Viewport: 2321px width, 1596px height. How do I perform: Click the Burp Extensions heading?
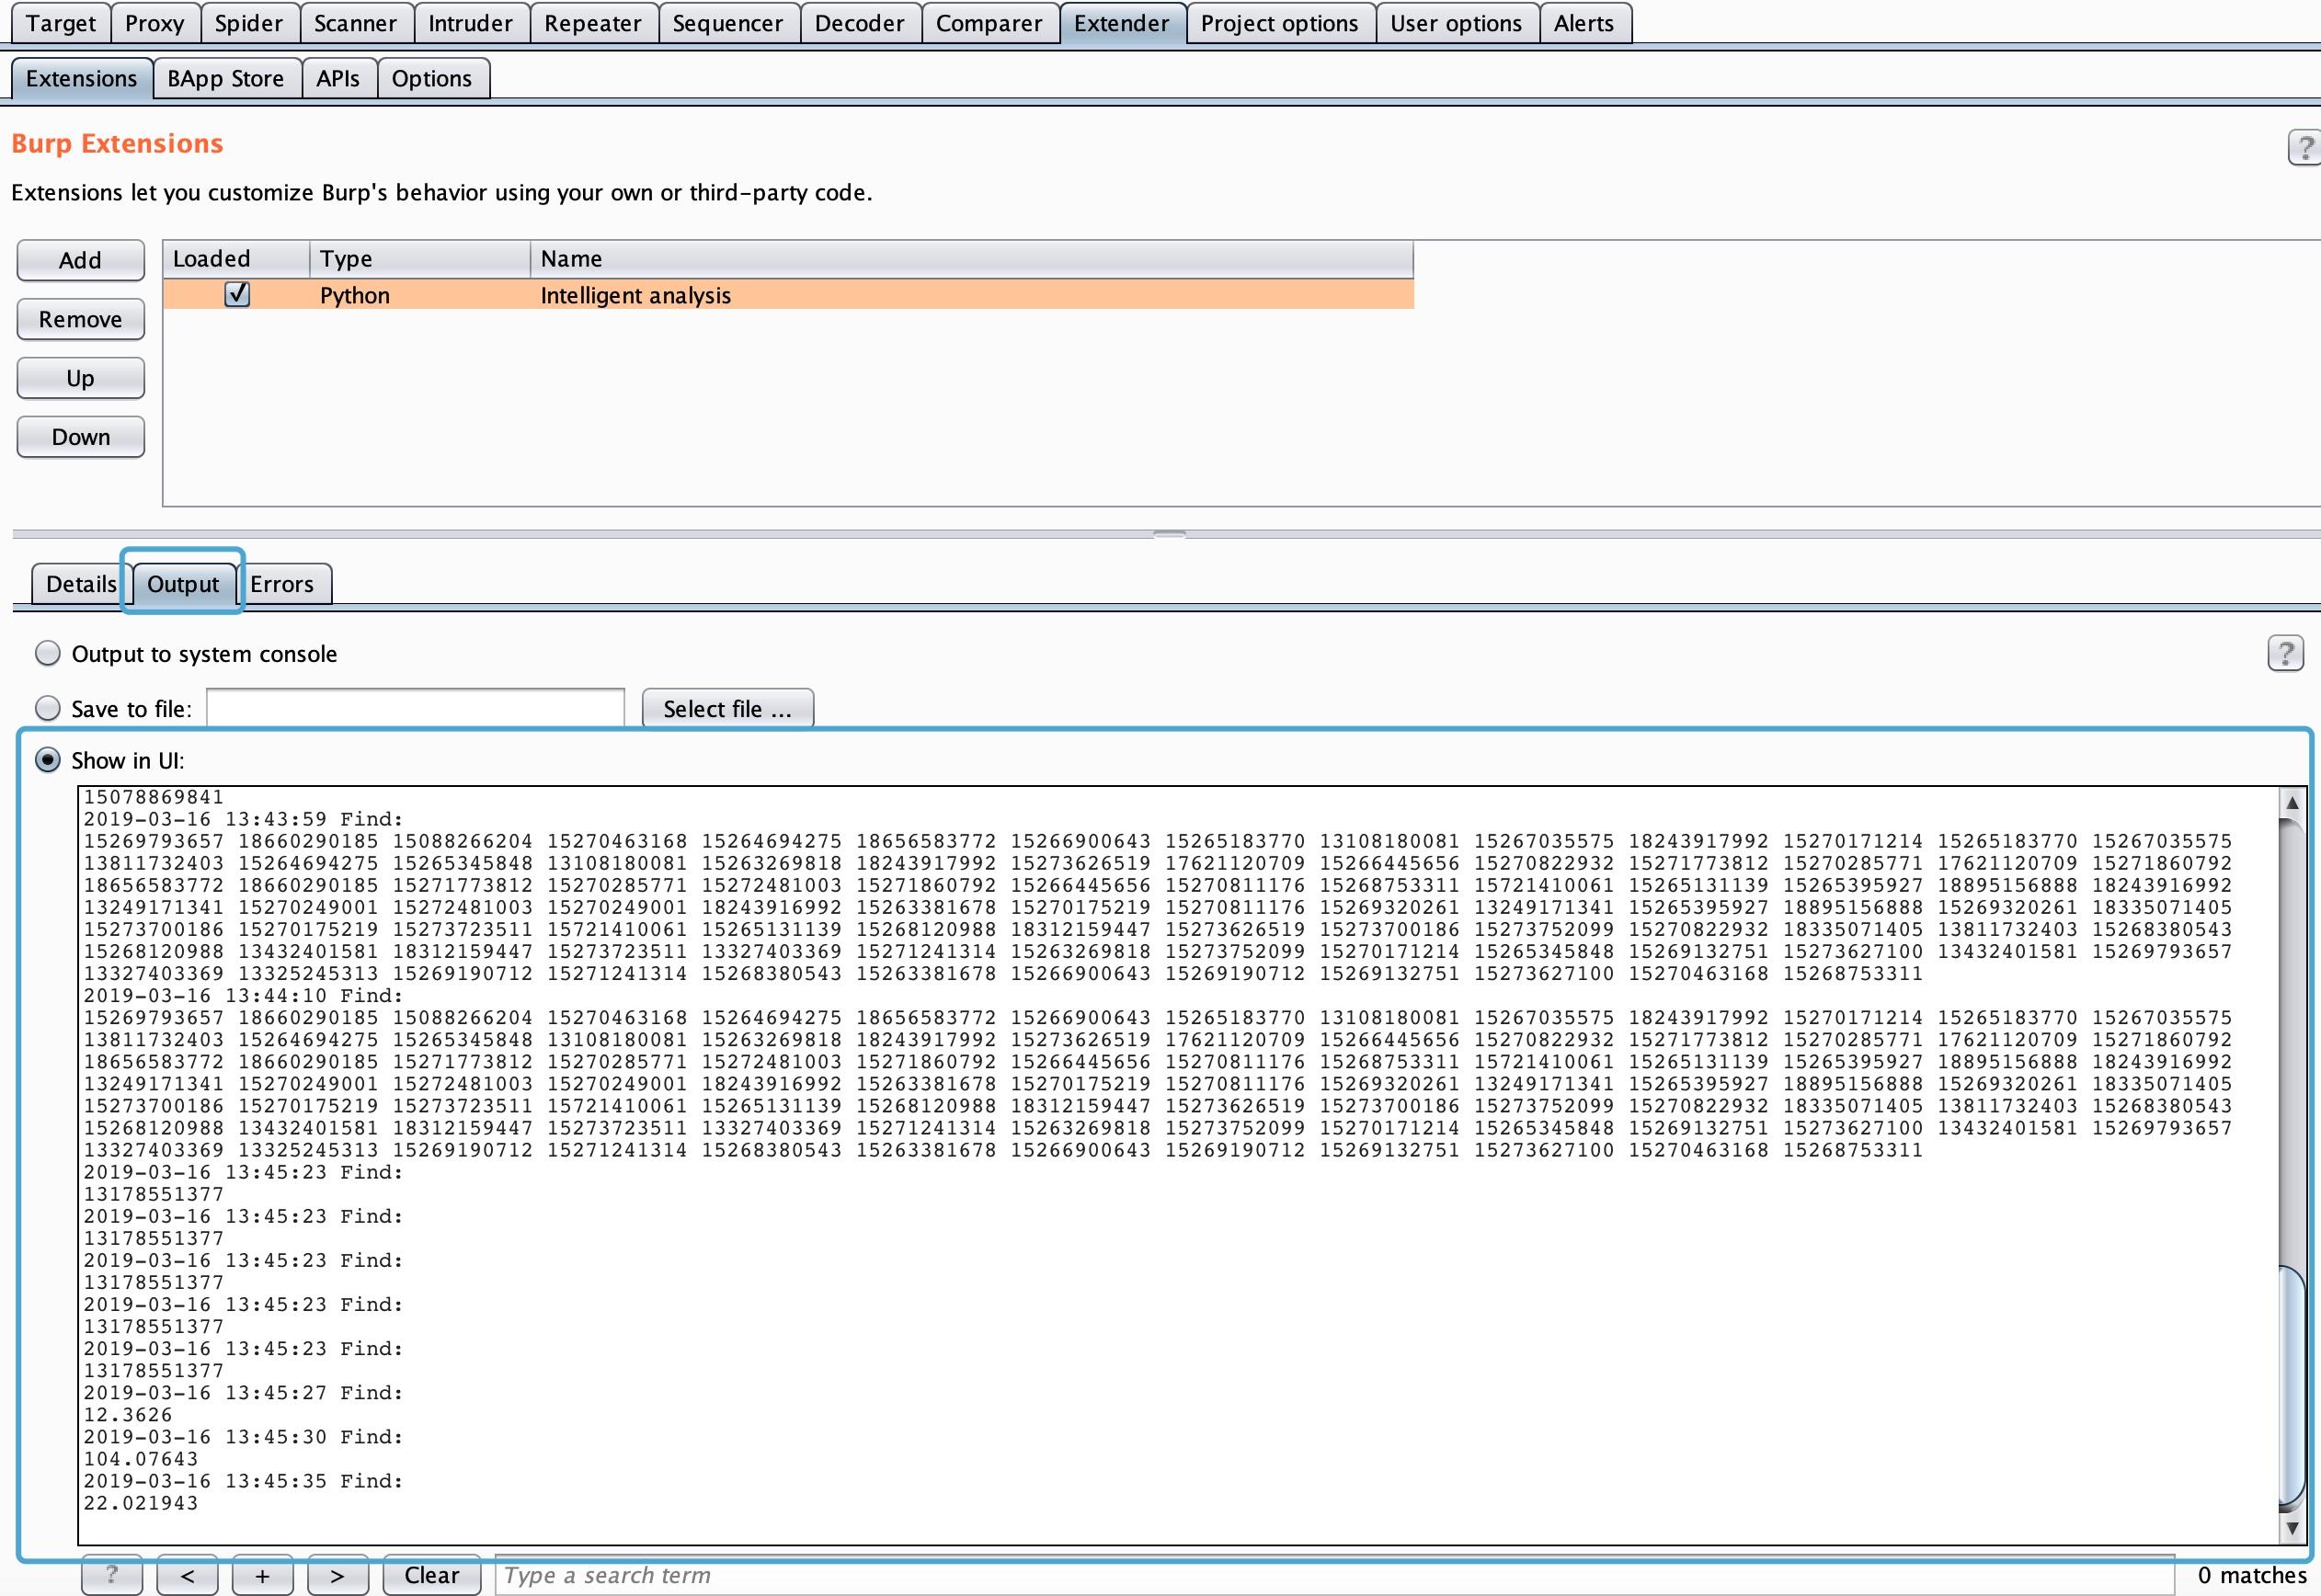tap(117, 144)
